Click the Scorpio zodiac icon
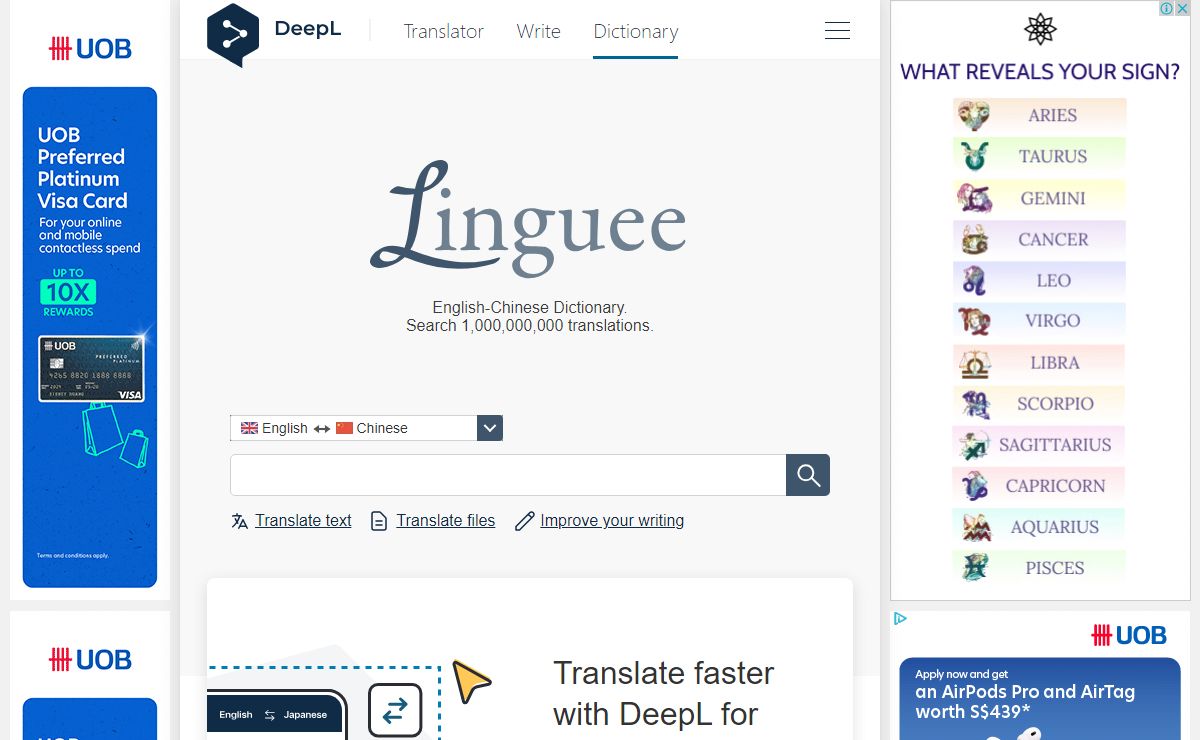This screenshot has width=1200, height=740. click(974, 403)
